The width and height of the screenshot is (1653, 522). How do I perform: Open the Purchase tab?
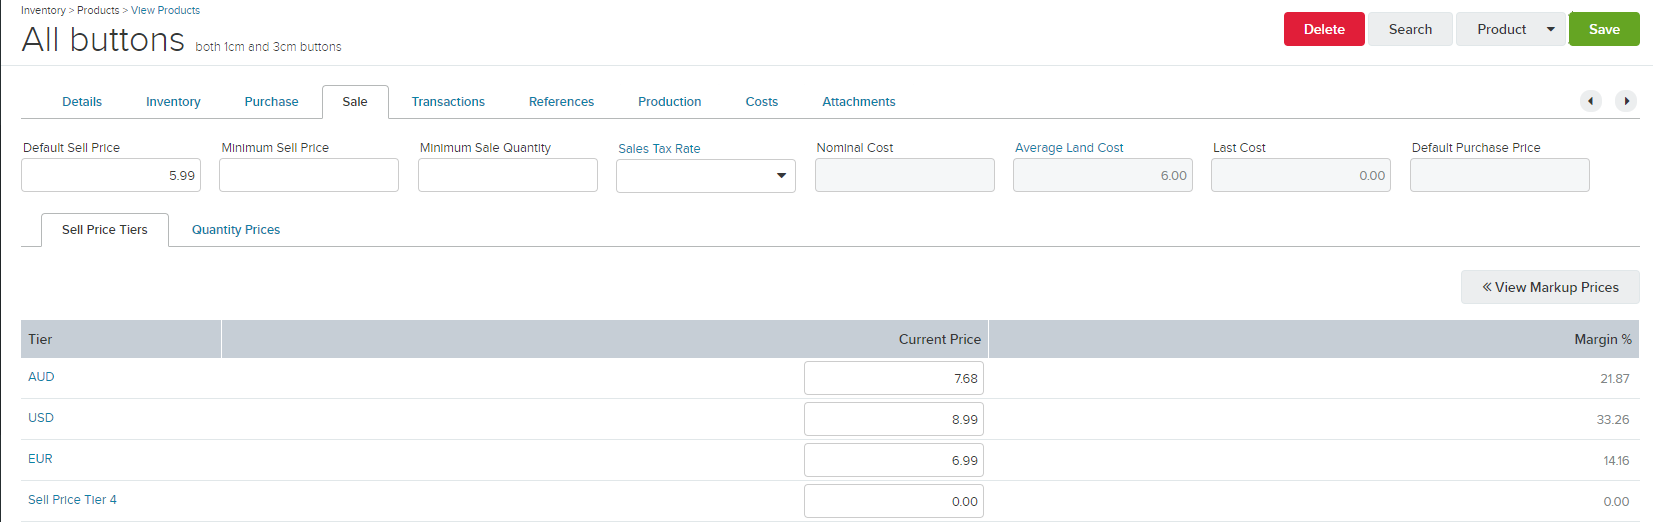(x=271, y=102)
